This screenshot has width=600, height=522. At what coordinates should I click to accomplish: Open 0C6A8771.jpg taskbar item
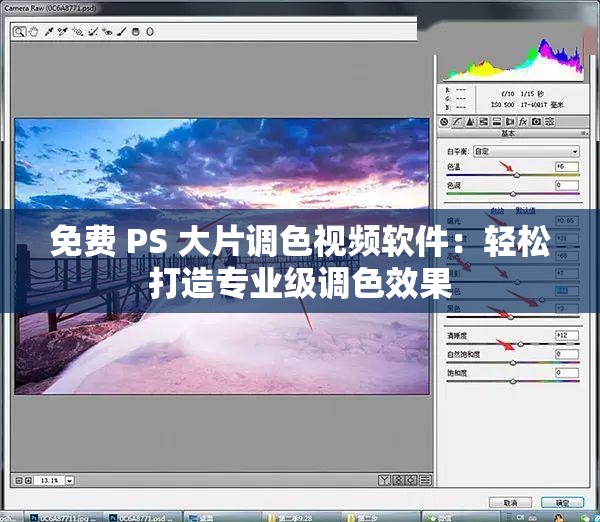(x=63, y=518)
